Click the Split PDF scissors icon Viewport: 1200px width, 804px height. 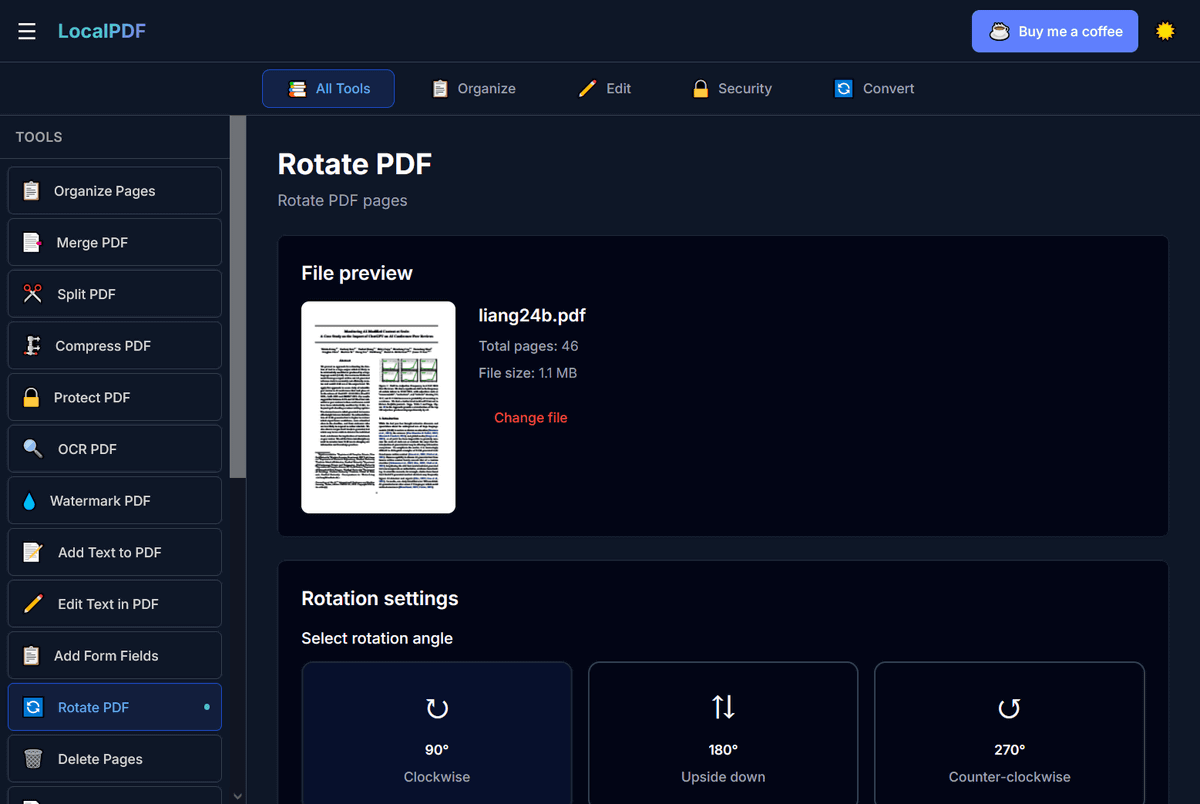33,294
